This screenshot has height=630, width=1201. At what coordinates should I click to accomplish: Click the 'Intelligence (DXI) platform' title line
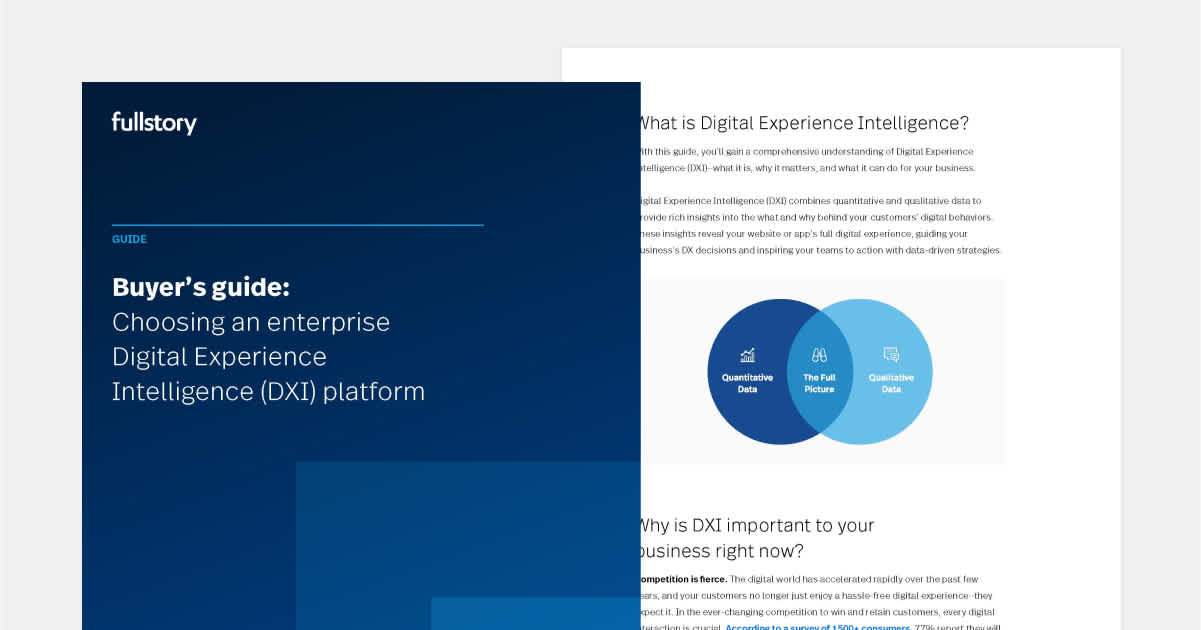coord(268,391)
